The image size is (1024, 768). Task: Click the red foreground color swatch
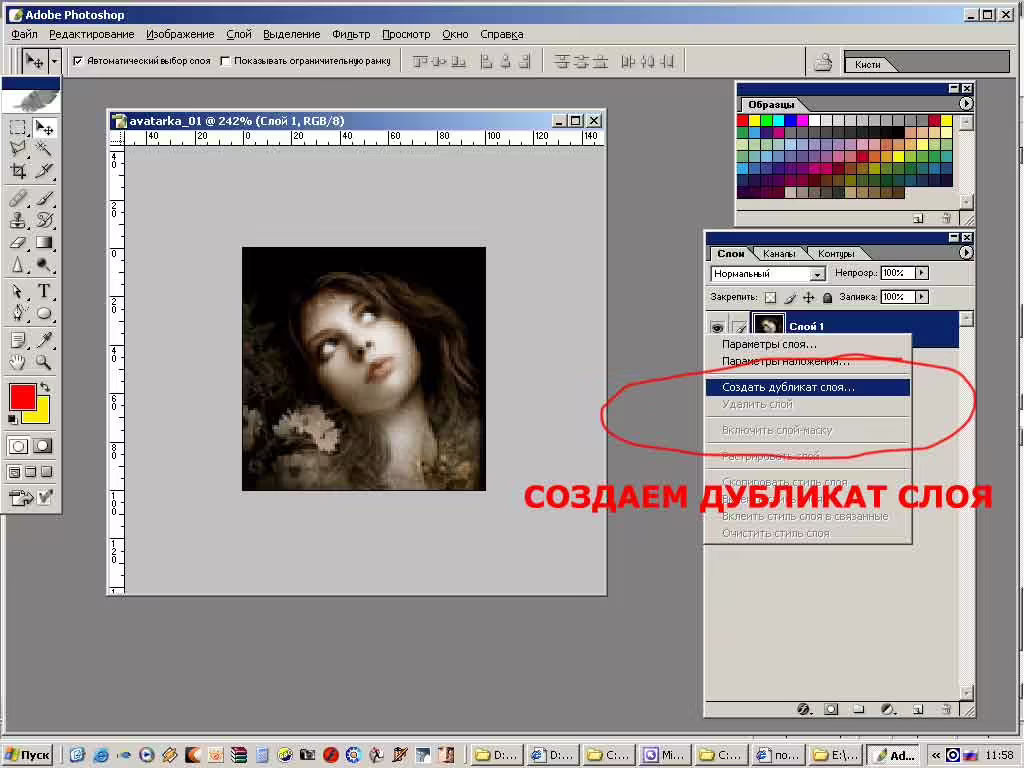click(x=22, y=396)
